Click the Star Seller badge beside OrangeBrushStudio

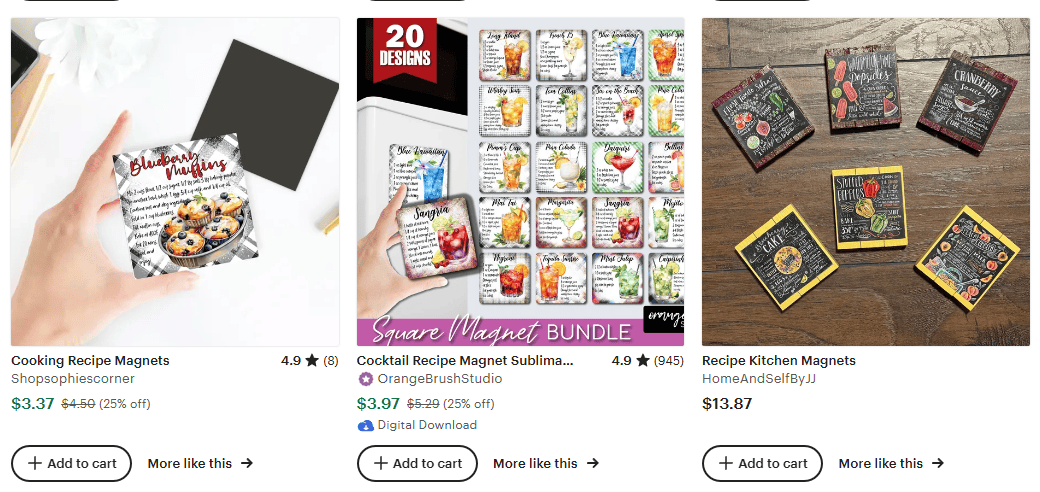(365, 379)
